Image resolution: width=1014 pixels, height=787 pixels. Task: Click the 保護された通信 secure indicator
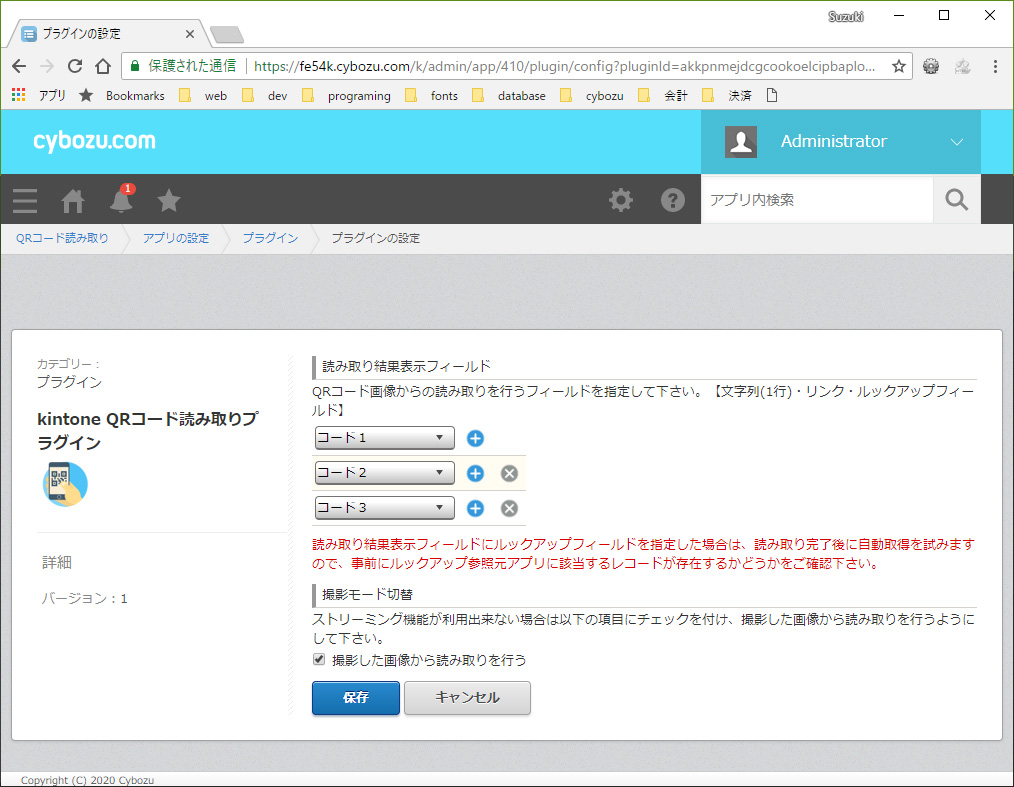pos(184,66)
